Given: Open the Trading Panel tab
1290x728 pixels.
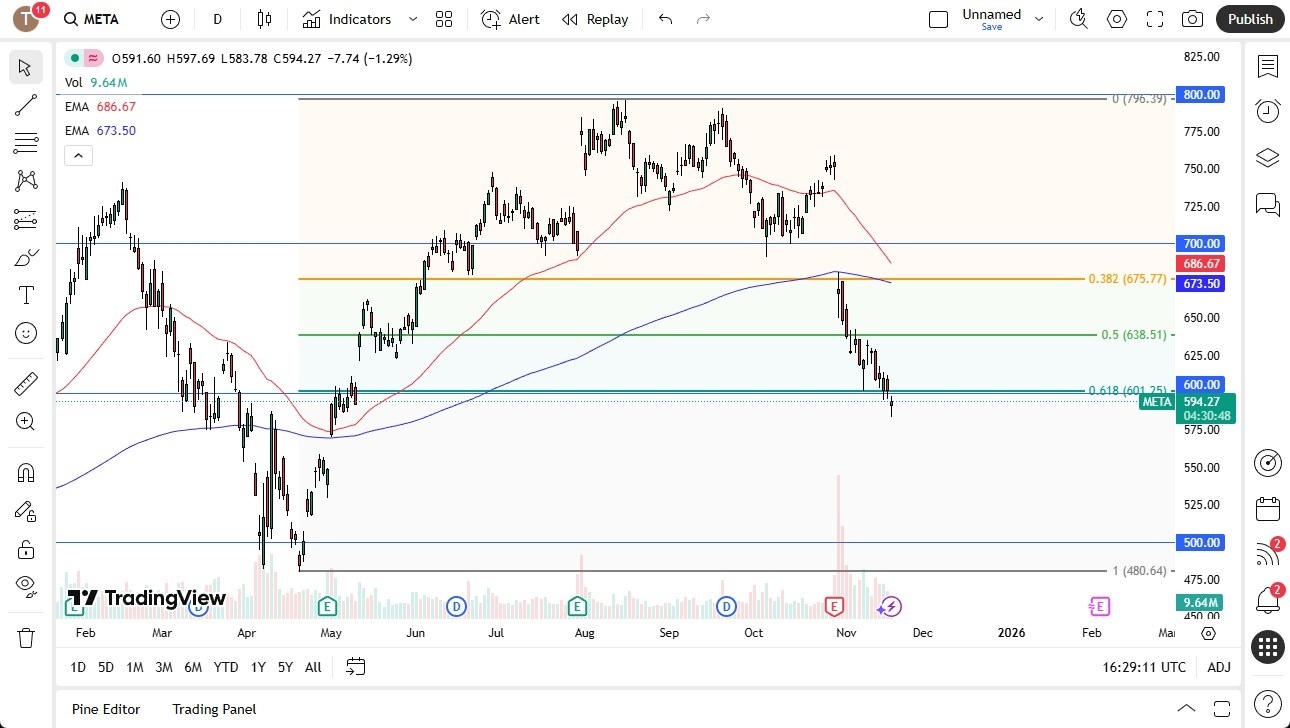Looking at the screenshot, I should (214, 709).
